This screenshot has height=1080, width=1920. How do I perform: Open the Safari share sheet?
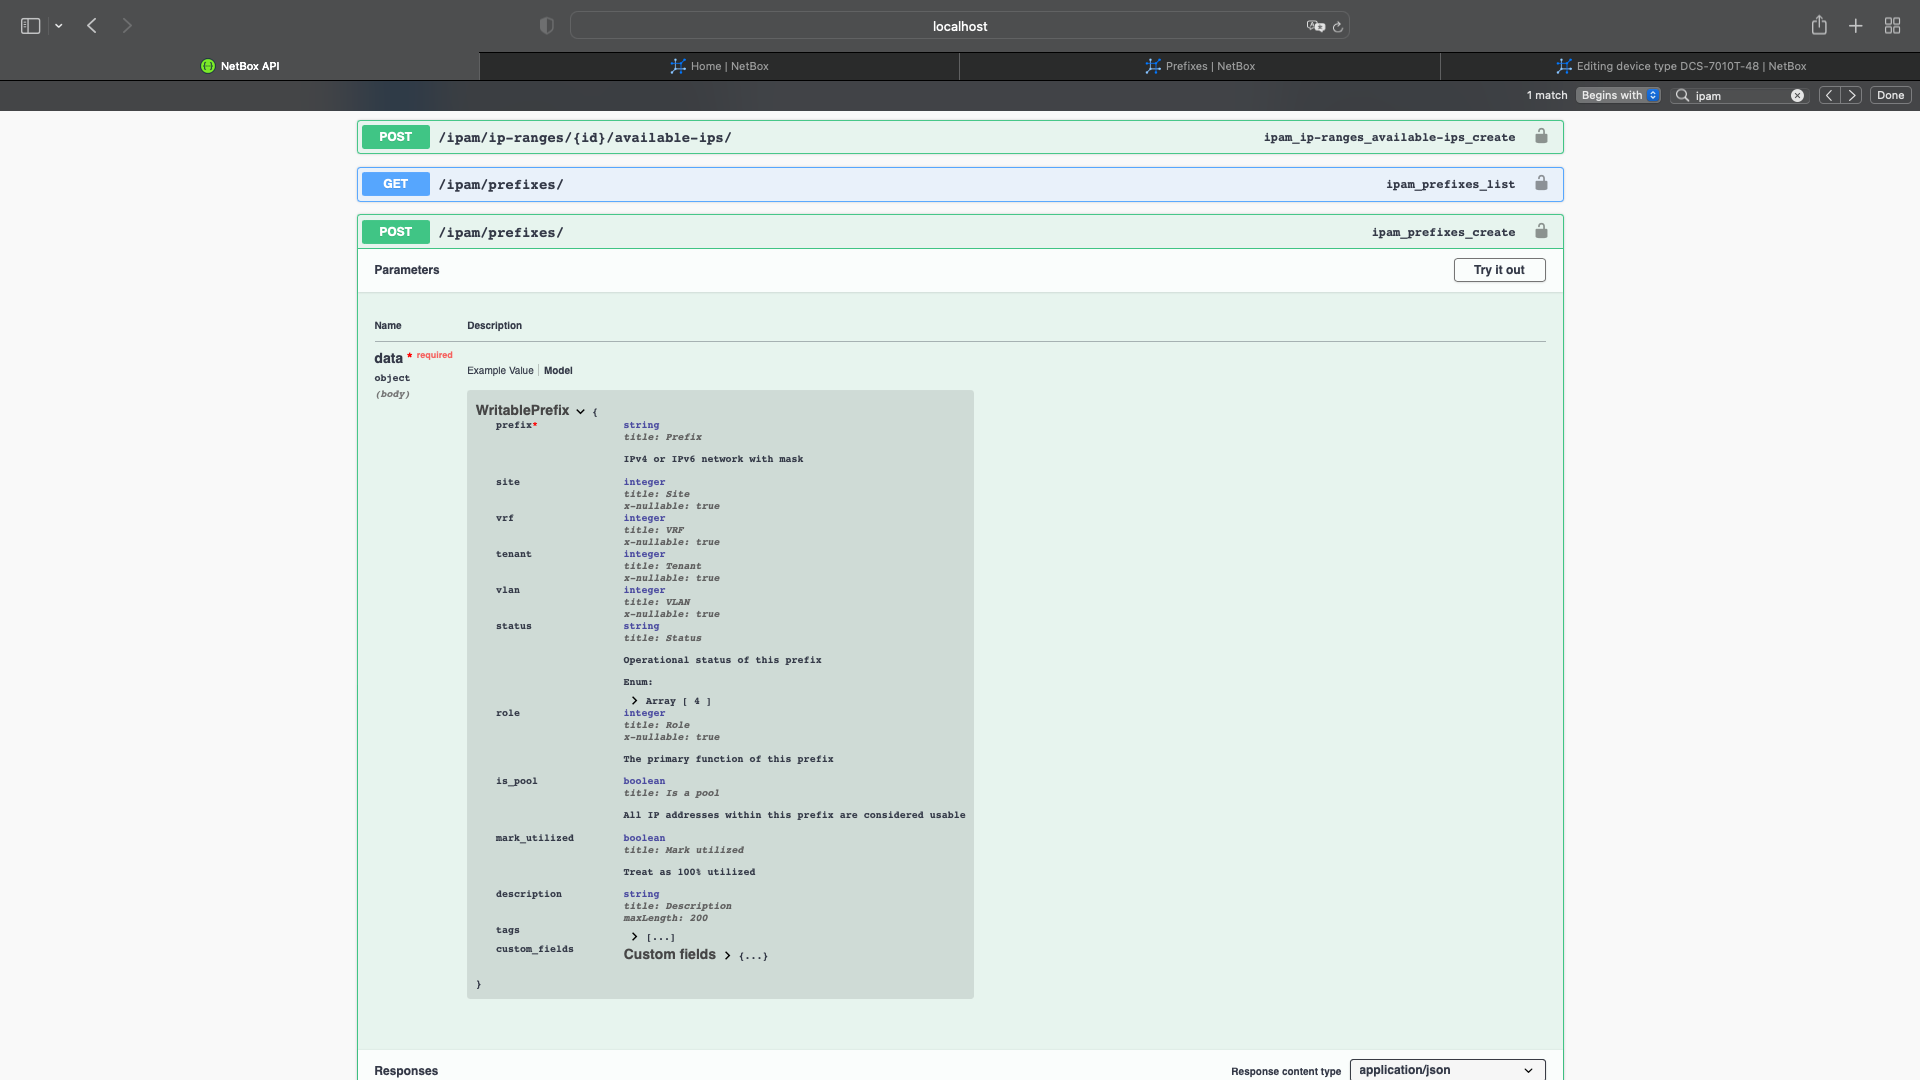point(1819,25)
